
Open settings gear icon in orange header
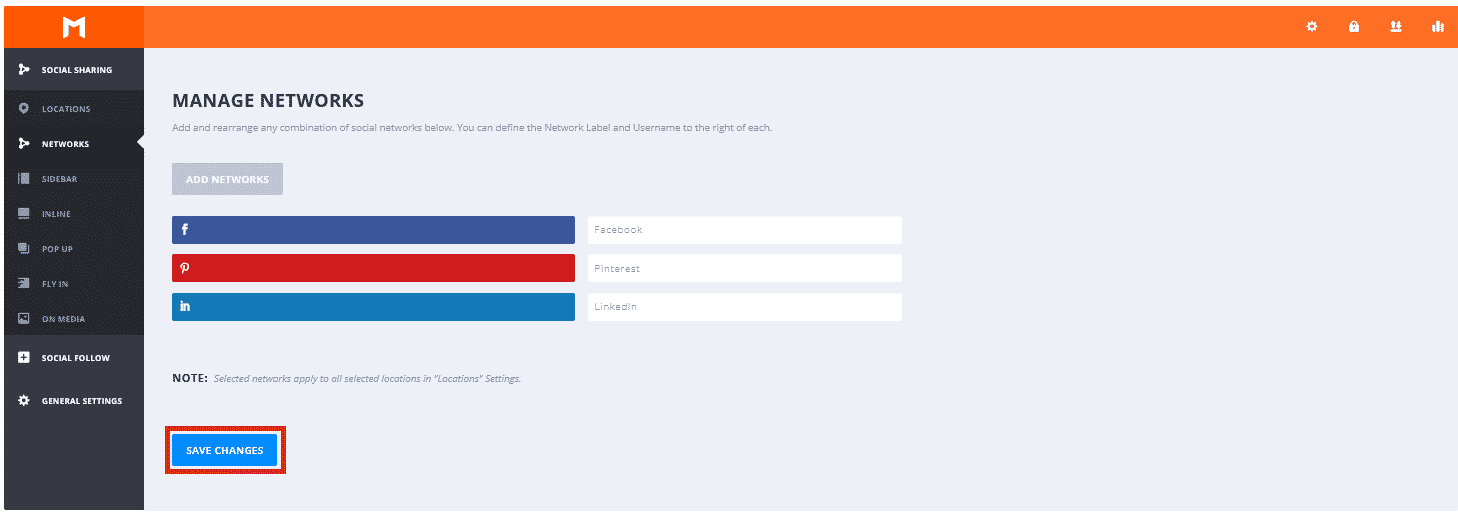click(x=1312, y=27)
